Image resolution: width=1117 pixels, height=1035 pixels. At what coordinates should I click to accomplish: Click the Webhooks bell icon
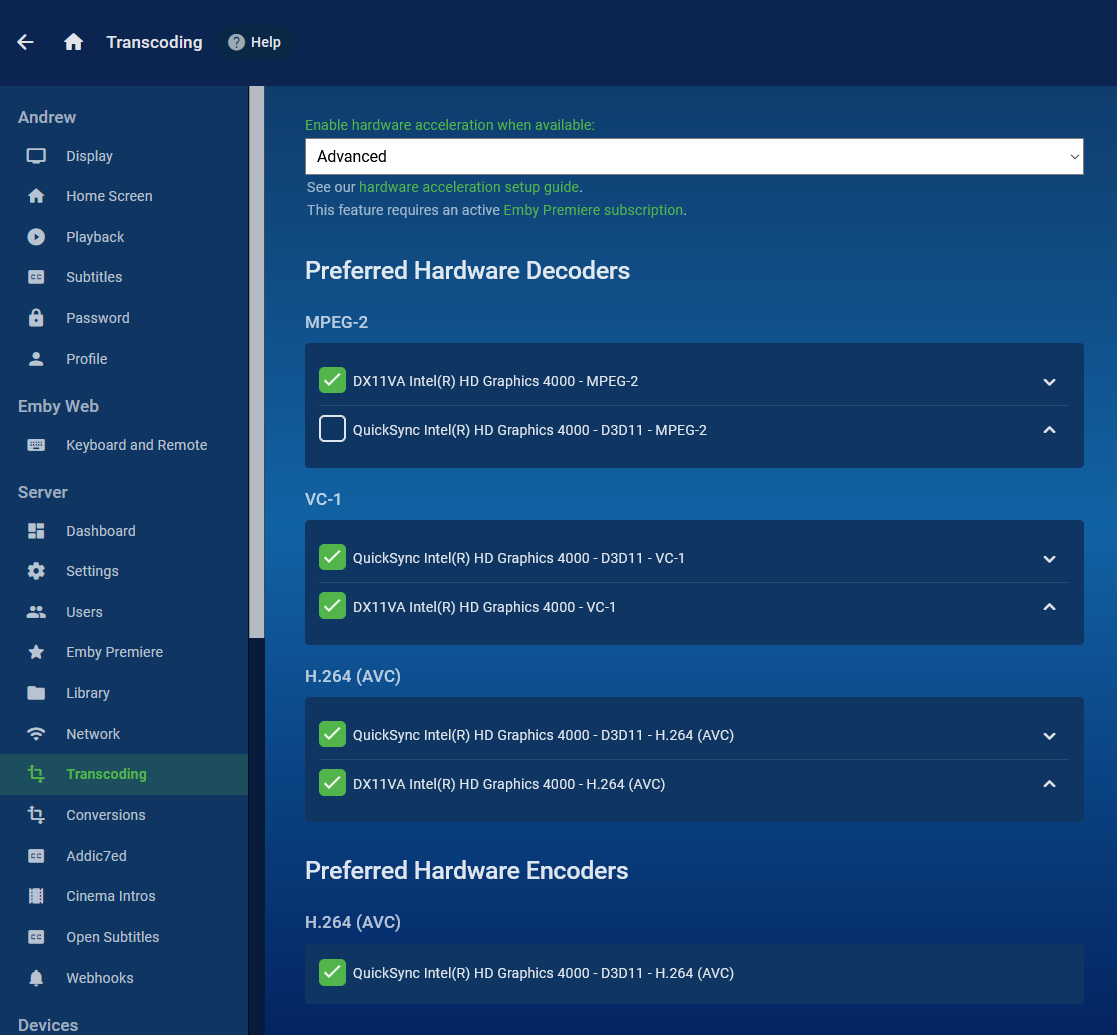36,978
